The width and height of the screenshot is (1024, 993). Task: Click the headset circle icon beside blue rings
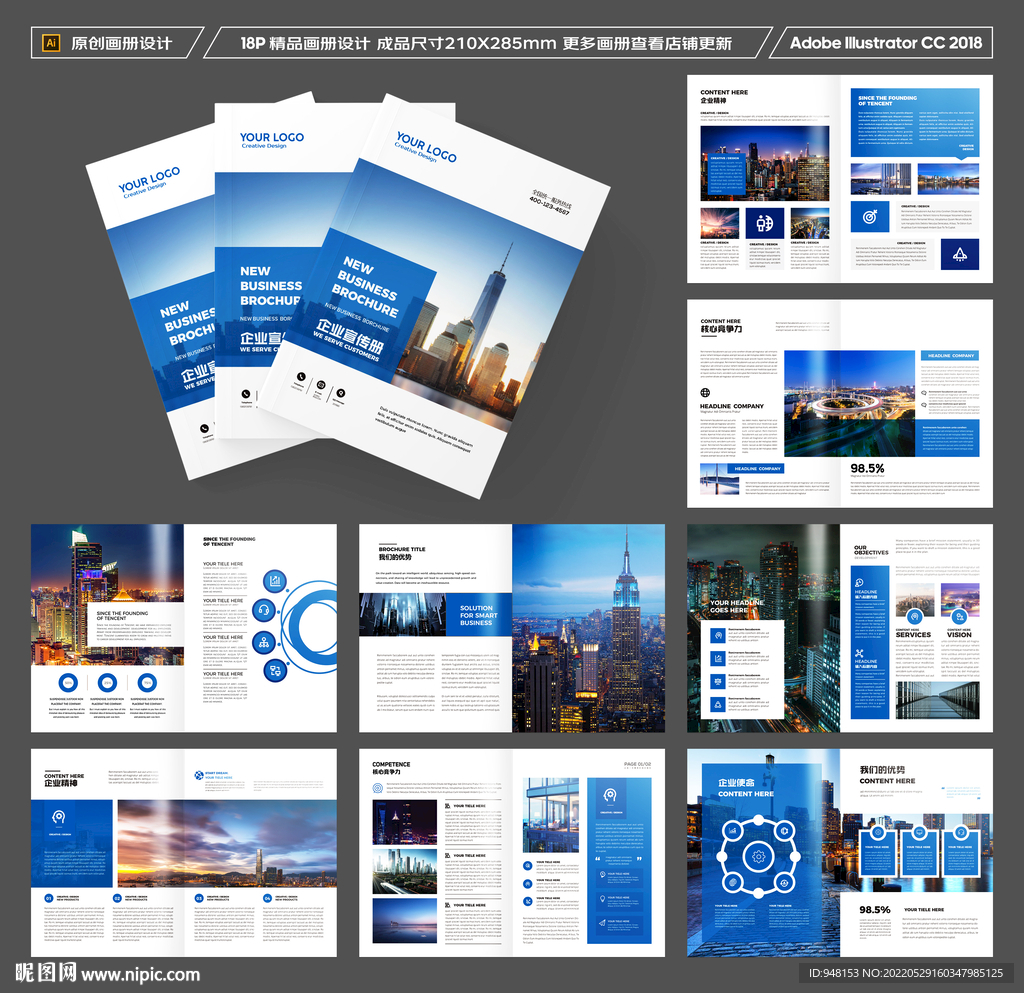pyautogui.click(x=263, y=610)
